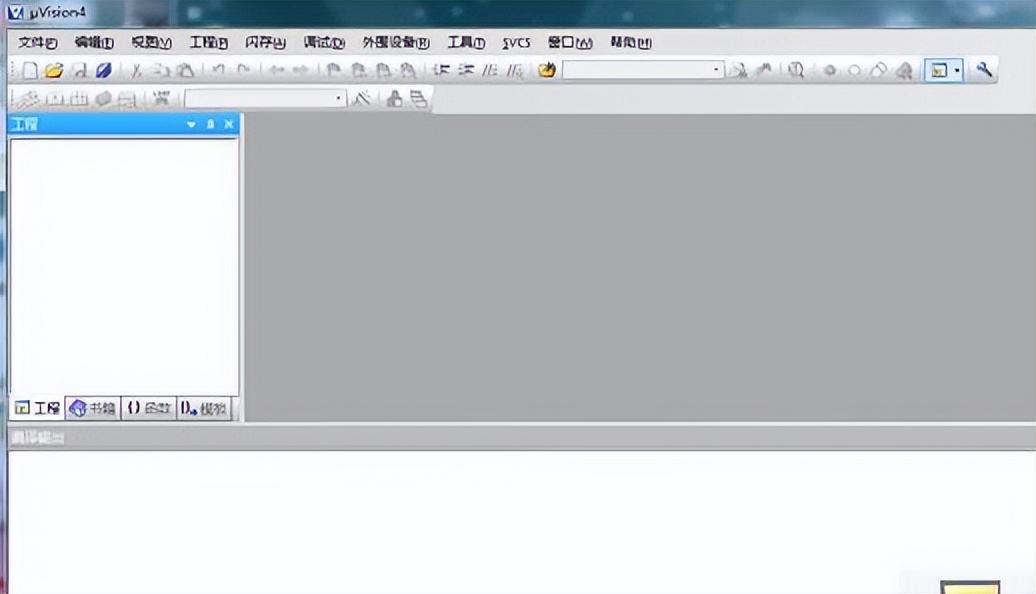The image size is (1036, 594).
Task: Open the search history dropdown in the find box
Action: pos(716,70)
